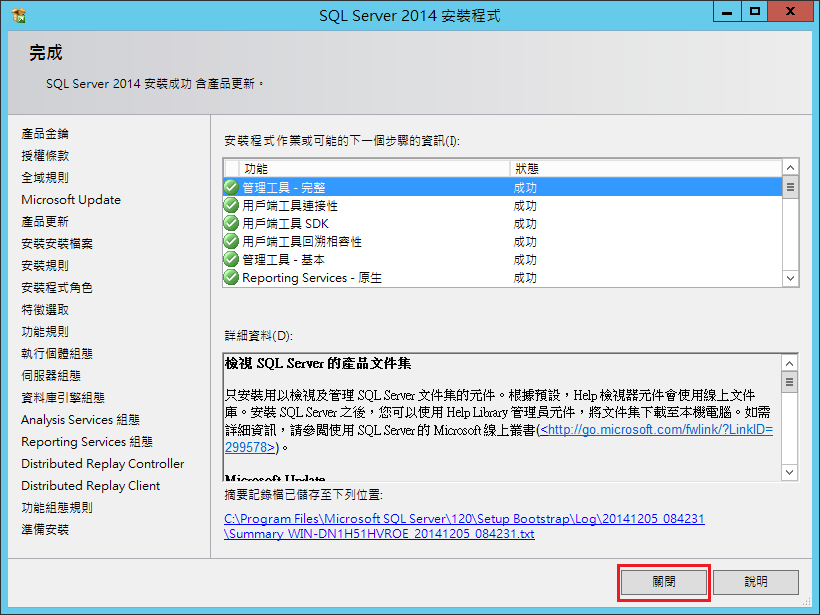Click the details box scrollbar thumb
Image resolution: width=820 pixels, height=615 pixels.
(789, 382)
